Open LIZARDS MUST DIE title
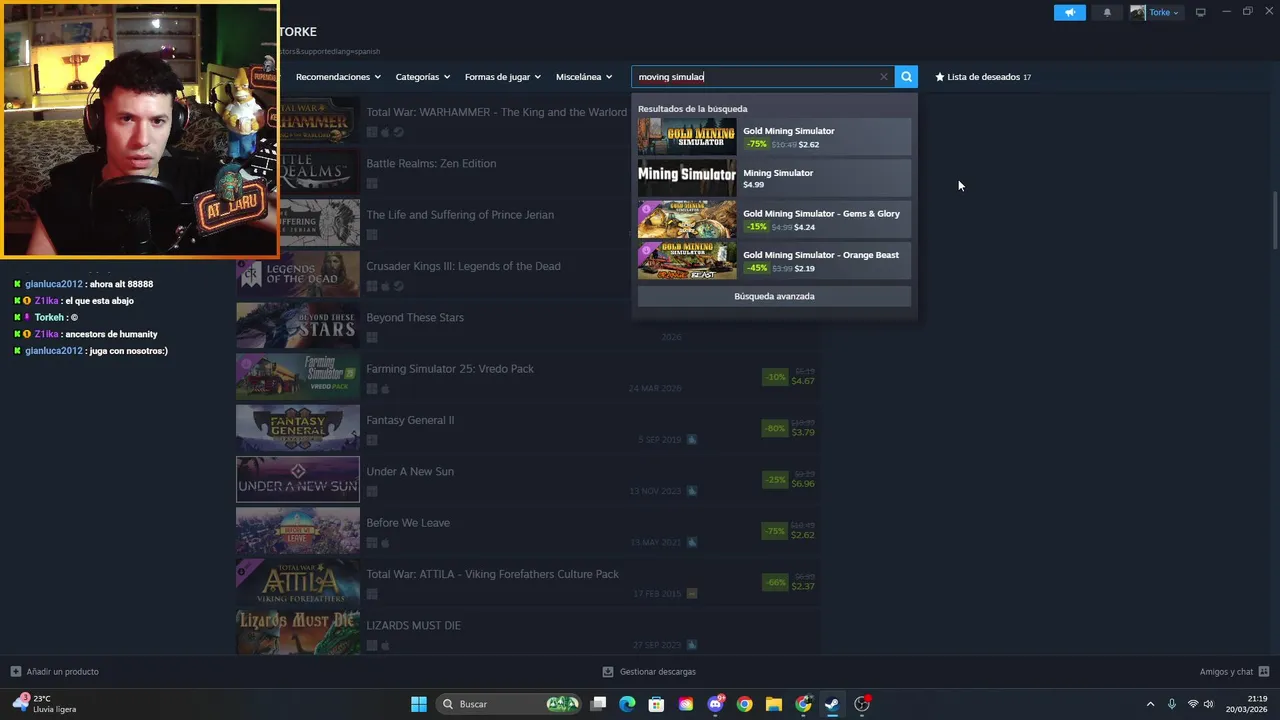The height and width of the screenshot is (720, 1280). point(414,625)
